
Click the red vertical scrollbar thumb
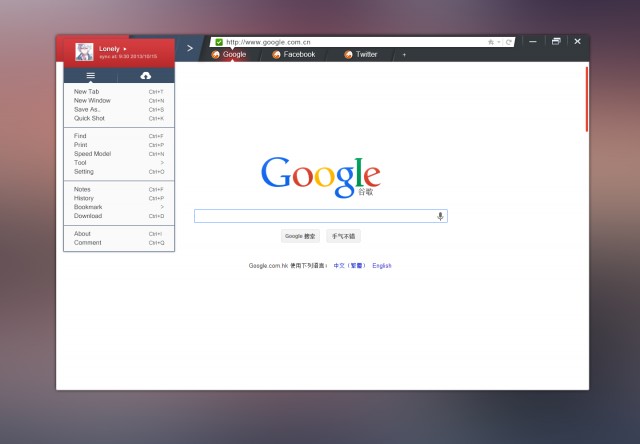tap(587, 100)
